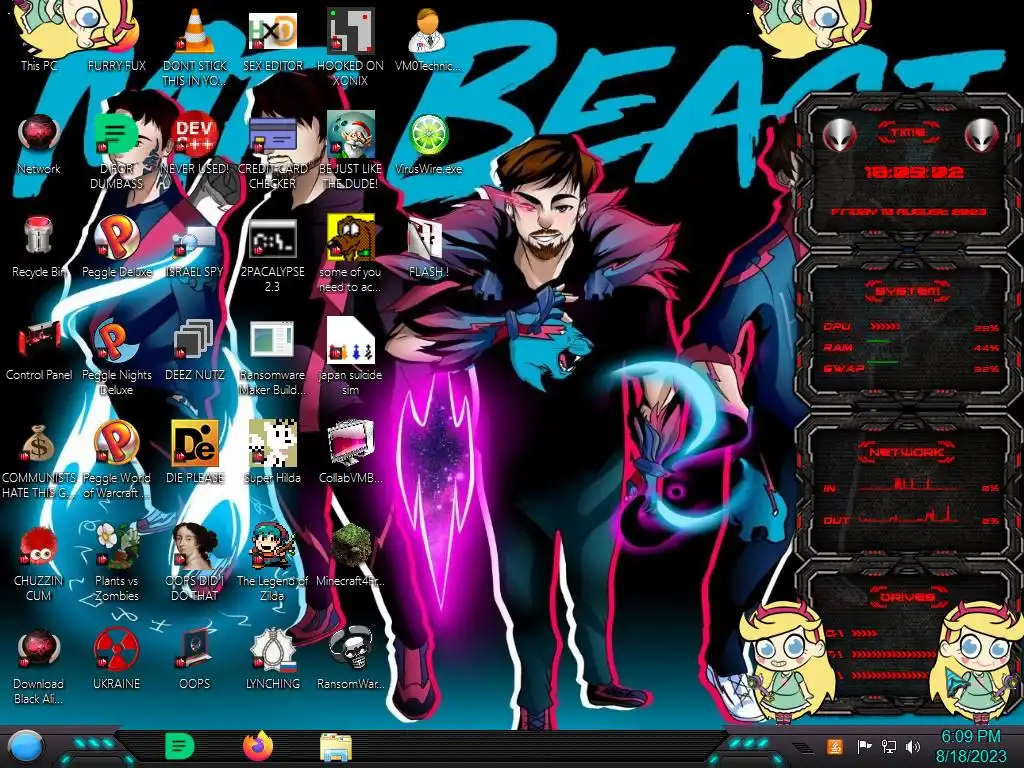Open the Dev-C++ NEVER USED! shortcut

(x=195, y=142)
